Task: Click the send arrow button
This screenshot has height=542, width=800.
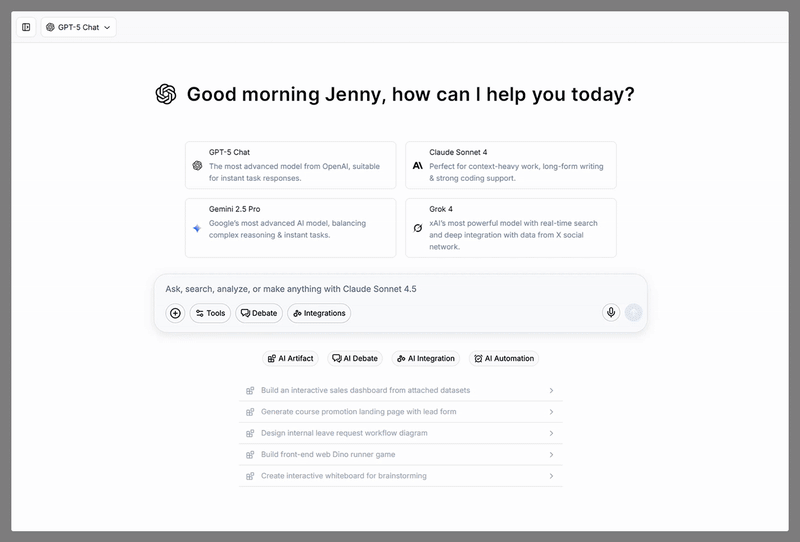Action: (x=633, y=312)
